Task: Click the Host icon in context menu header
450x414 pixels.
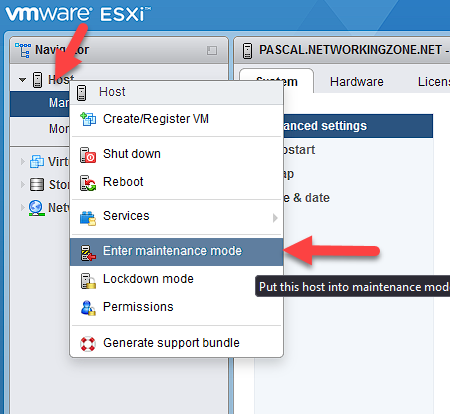Action: [81, 93]
